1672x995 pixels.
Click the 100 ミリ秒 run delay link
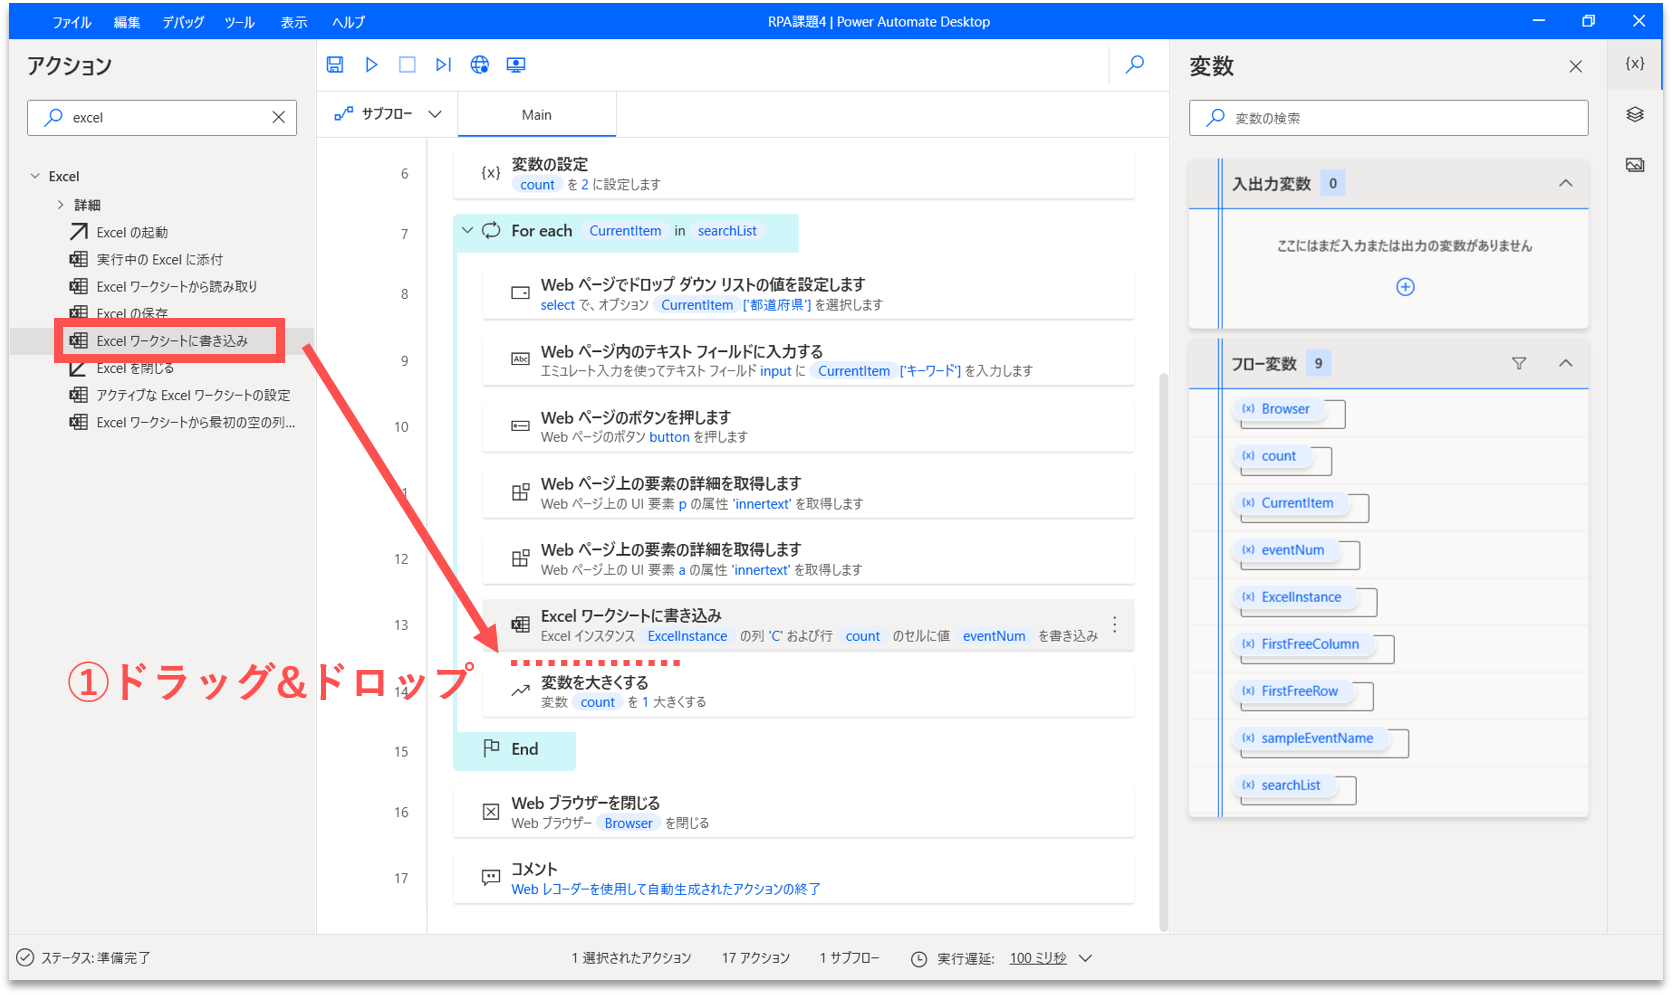pos(1037,958)
